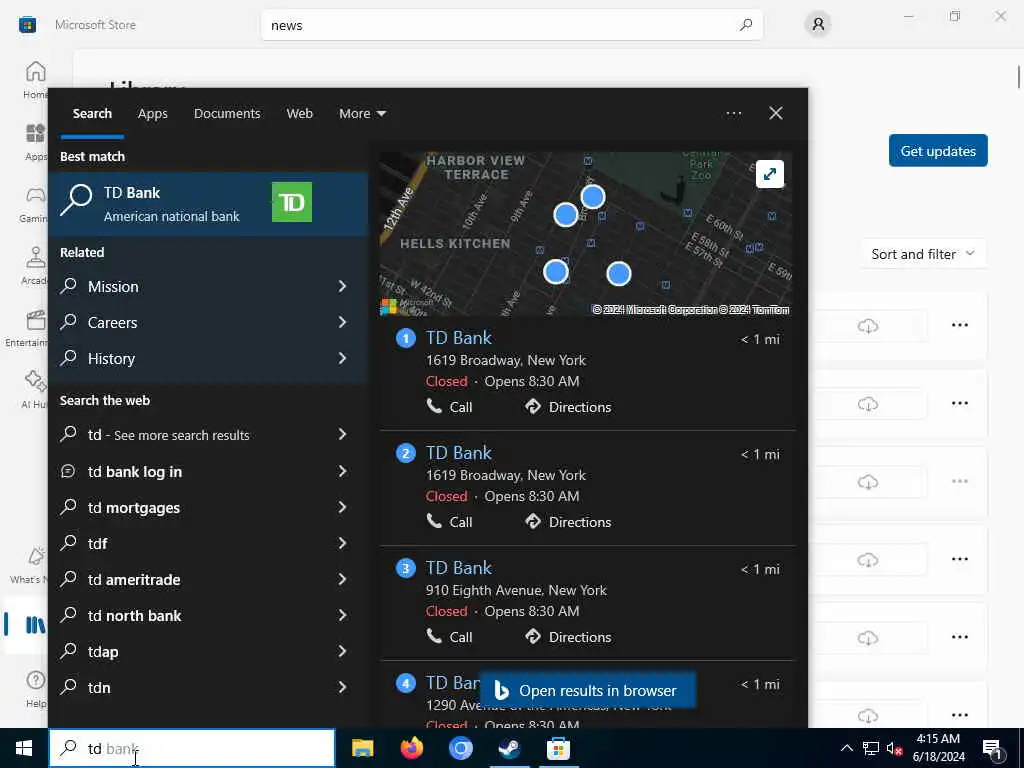This screenshot has width=1024, height=768.
Task: Click the taskbar clock showing 4:15 AM
Action: point(938,748)
